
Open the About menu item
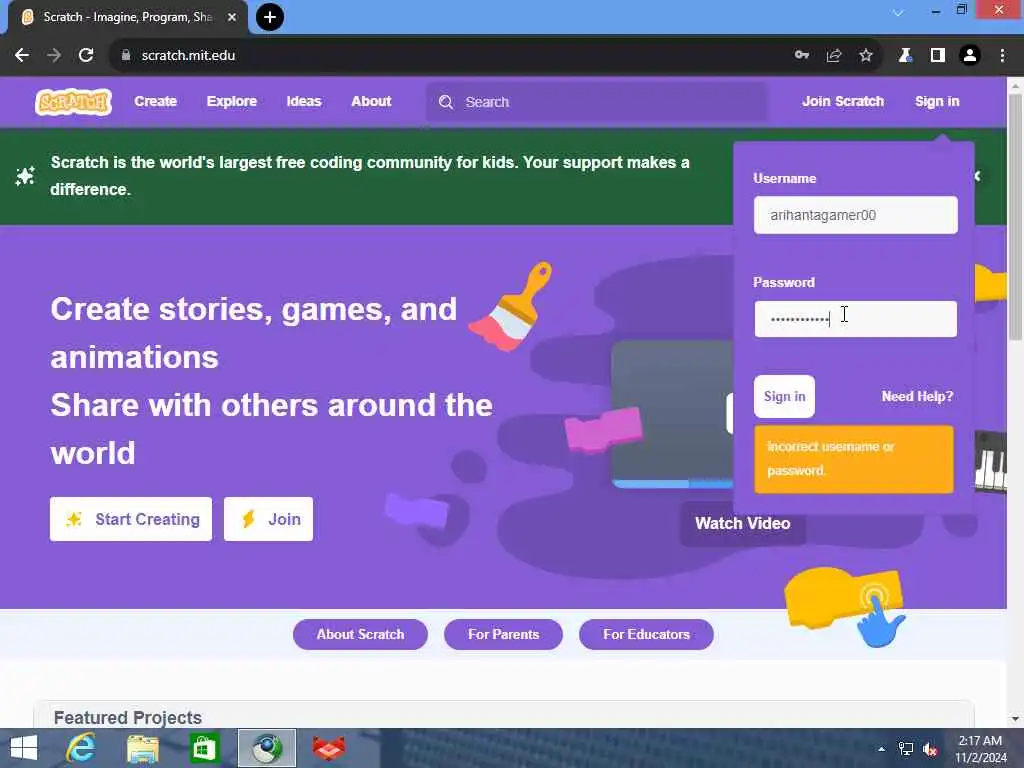coord(371,101)
